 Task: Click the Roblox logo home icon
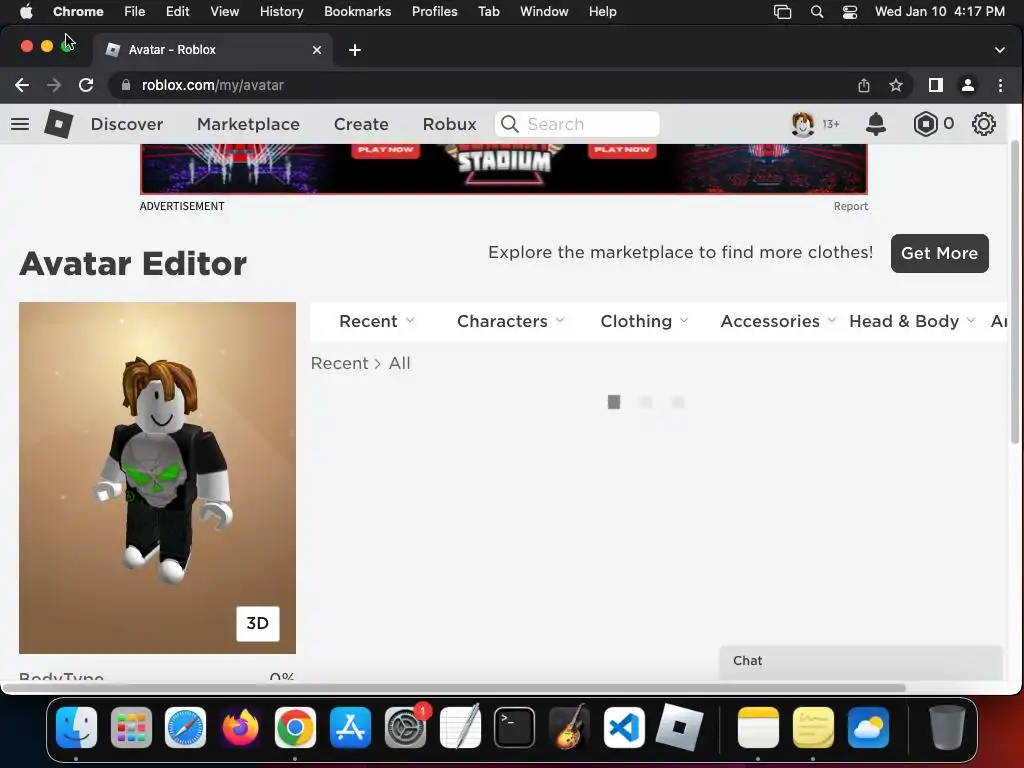click(x=58, y=124)
